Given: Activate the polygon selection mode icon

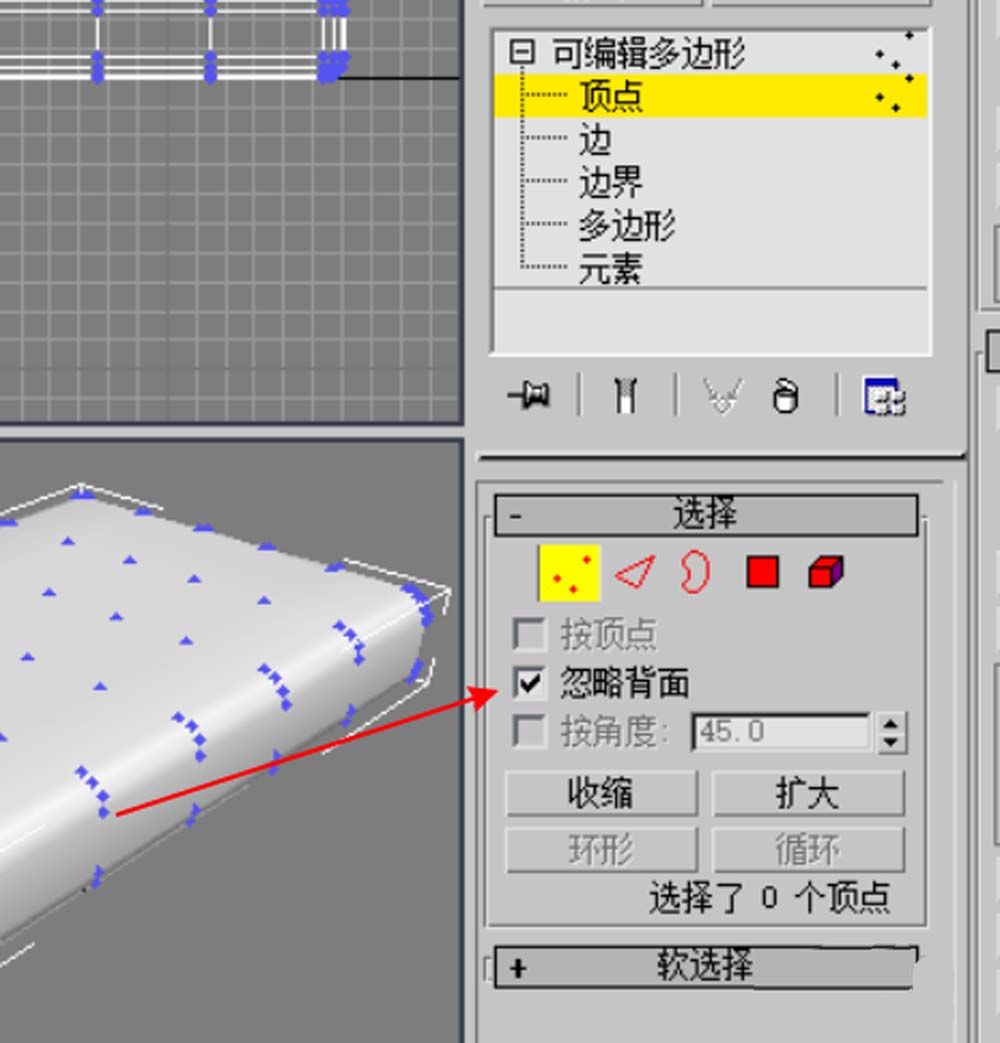Looking at the screenshot, I should pyautogui.click(x=762, y=572).
